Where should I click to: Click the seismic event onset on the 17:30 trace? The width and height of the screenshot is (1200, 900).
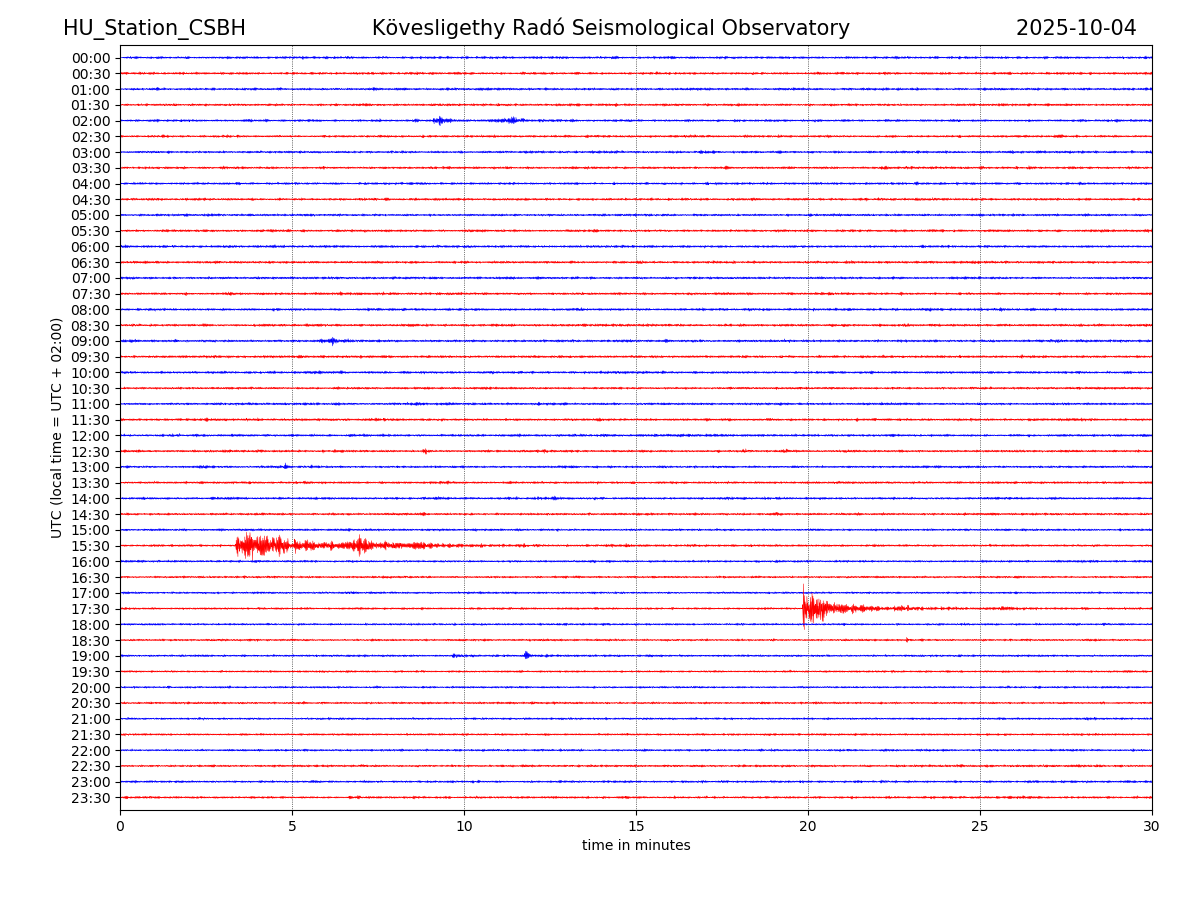(808, 608)
